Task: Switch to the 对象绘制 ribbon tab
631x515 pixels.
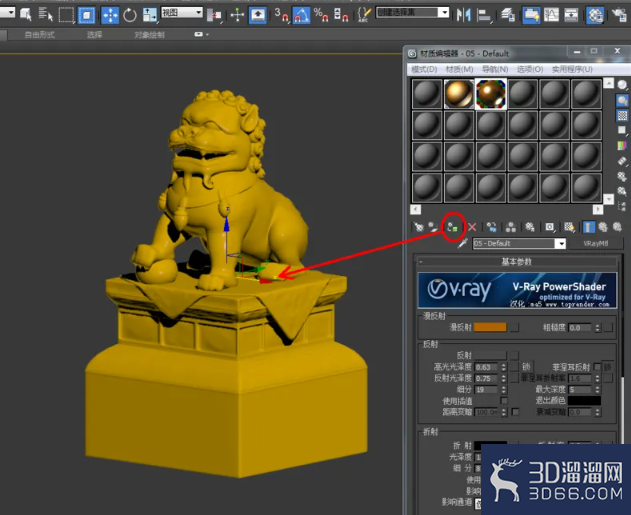Action: tap(149, 35)
